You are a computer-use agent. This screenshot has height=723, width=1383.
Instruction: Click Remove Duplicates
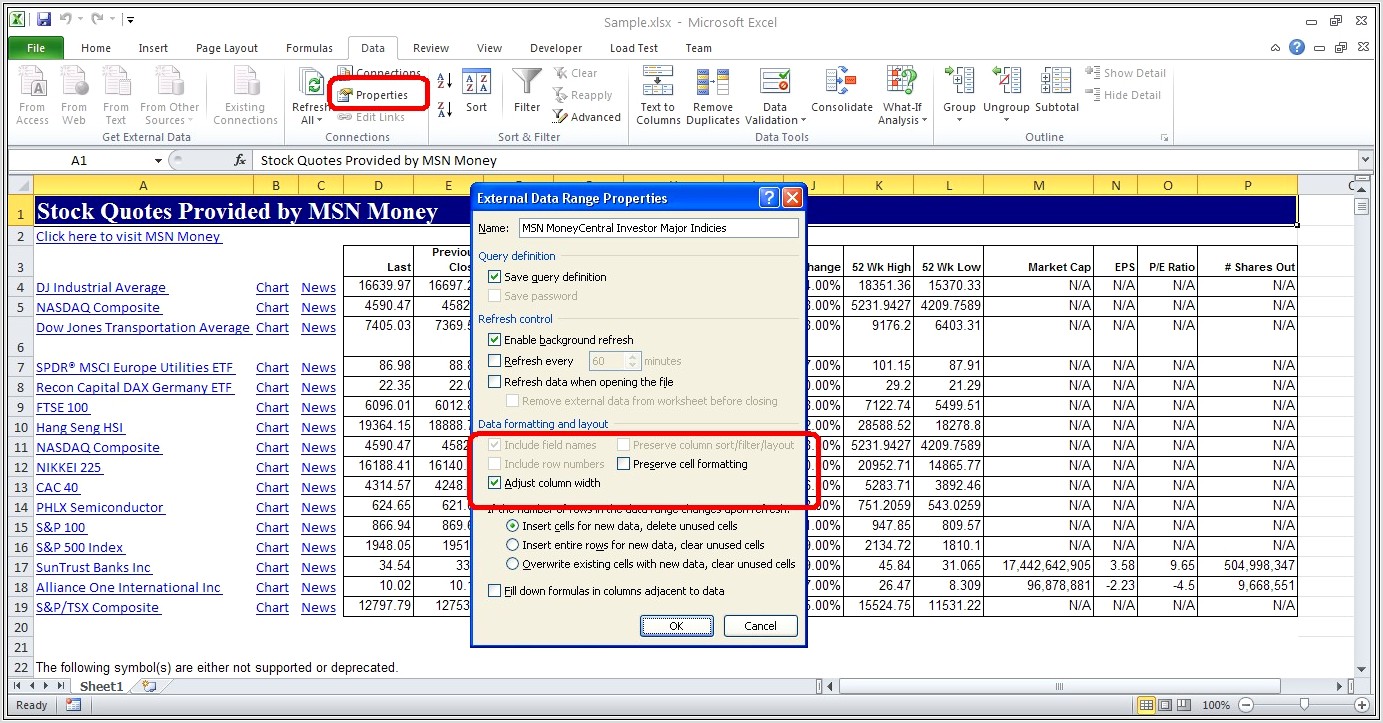(x=713, y=96)
